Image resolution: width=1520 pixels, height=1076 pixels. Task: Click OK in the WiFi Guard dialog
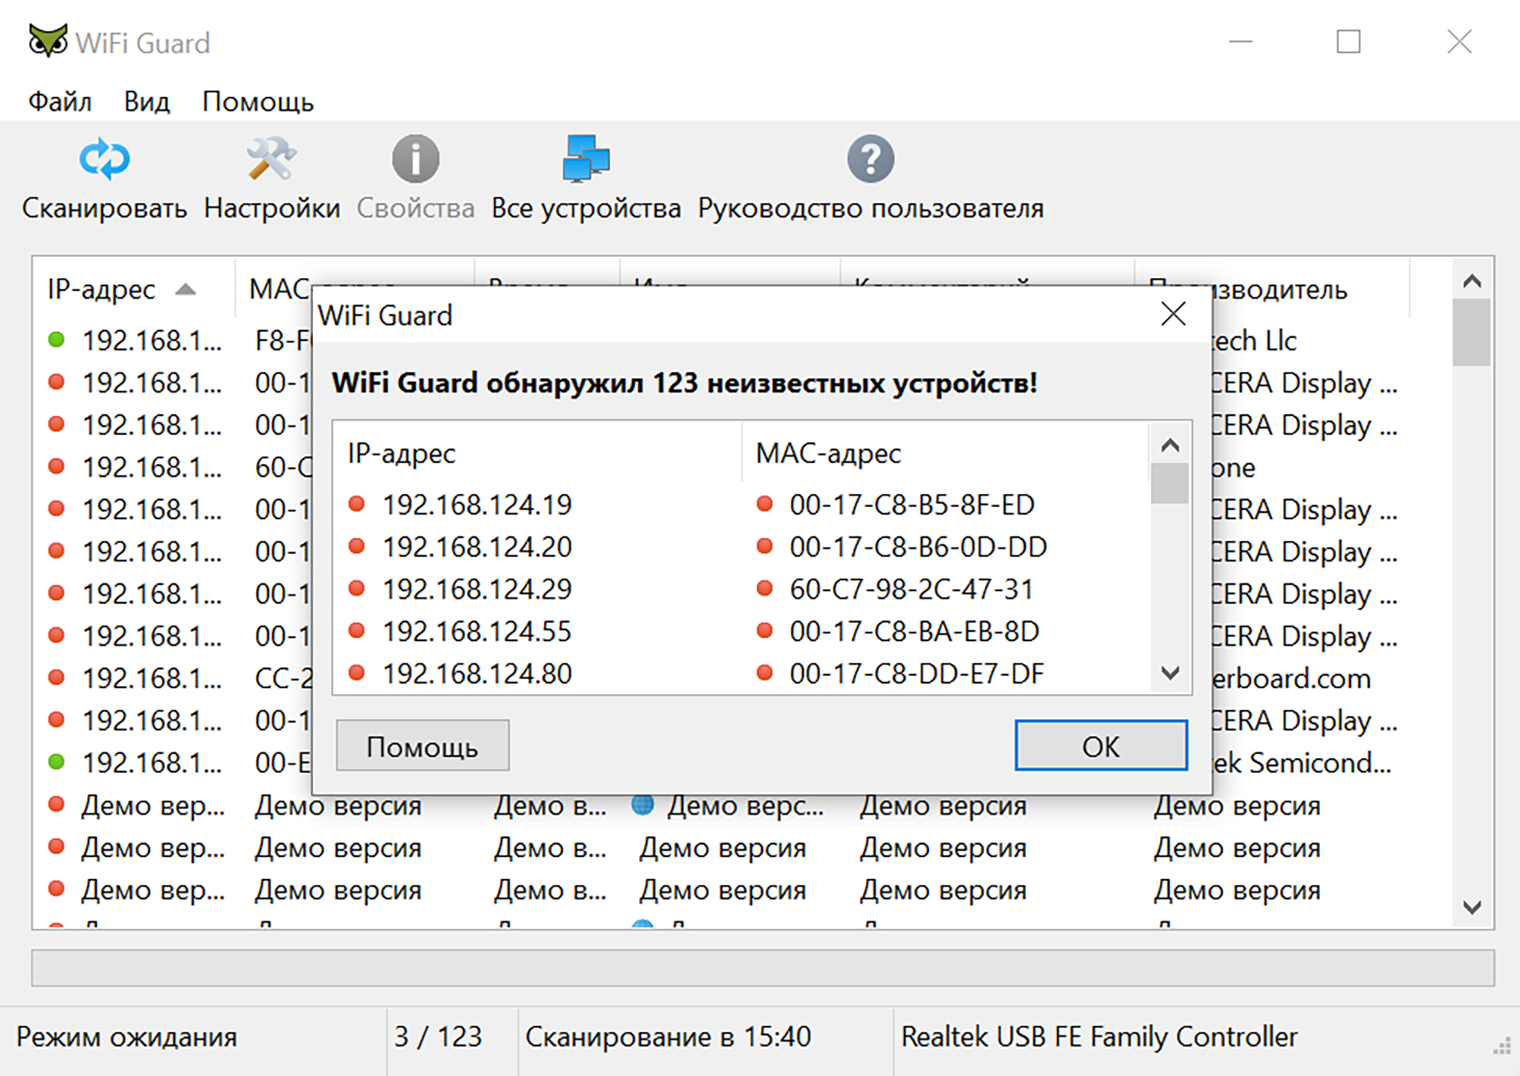pyautogui.click(x=1101, y=746)
